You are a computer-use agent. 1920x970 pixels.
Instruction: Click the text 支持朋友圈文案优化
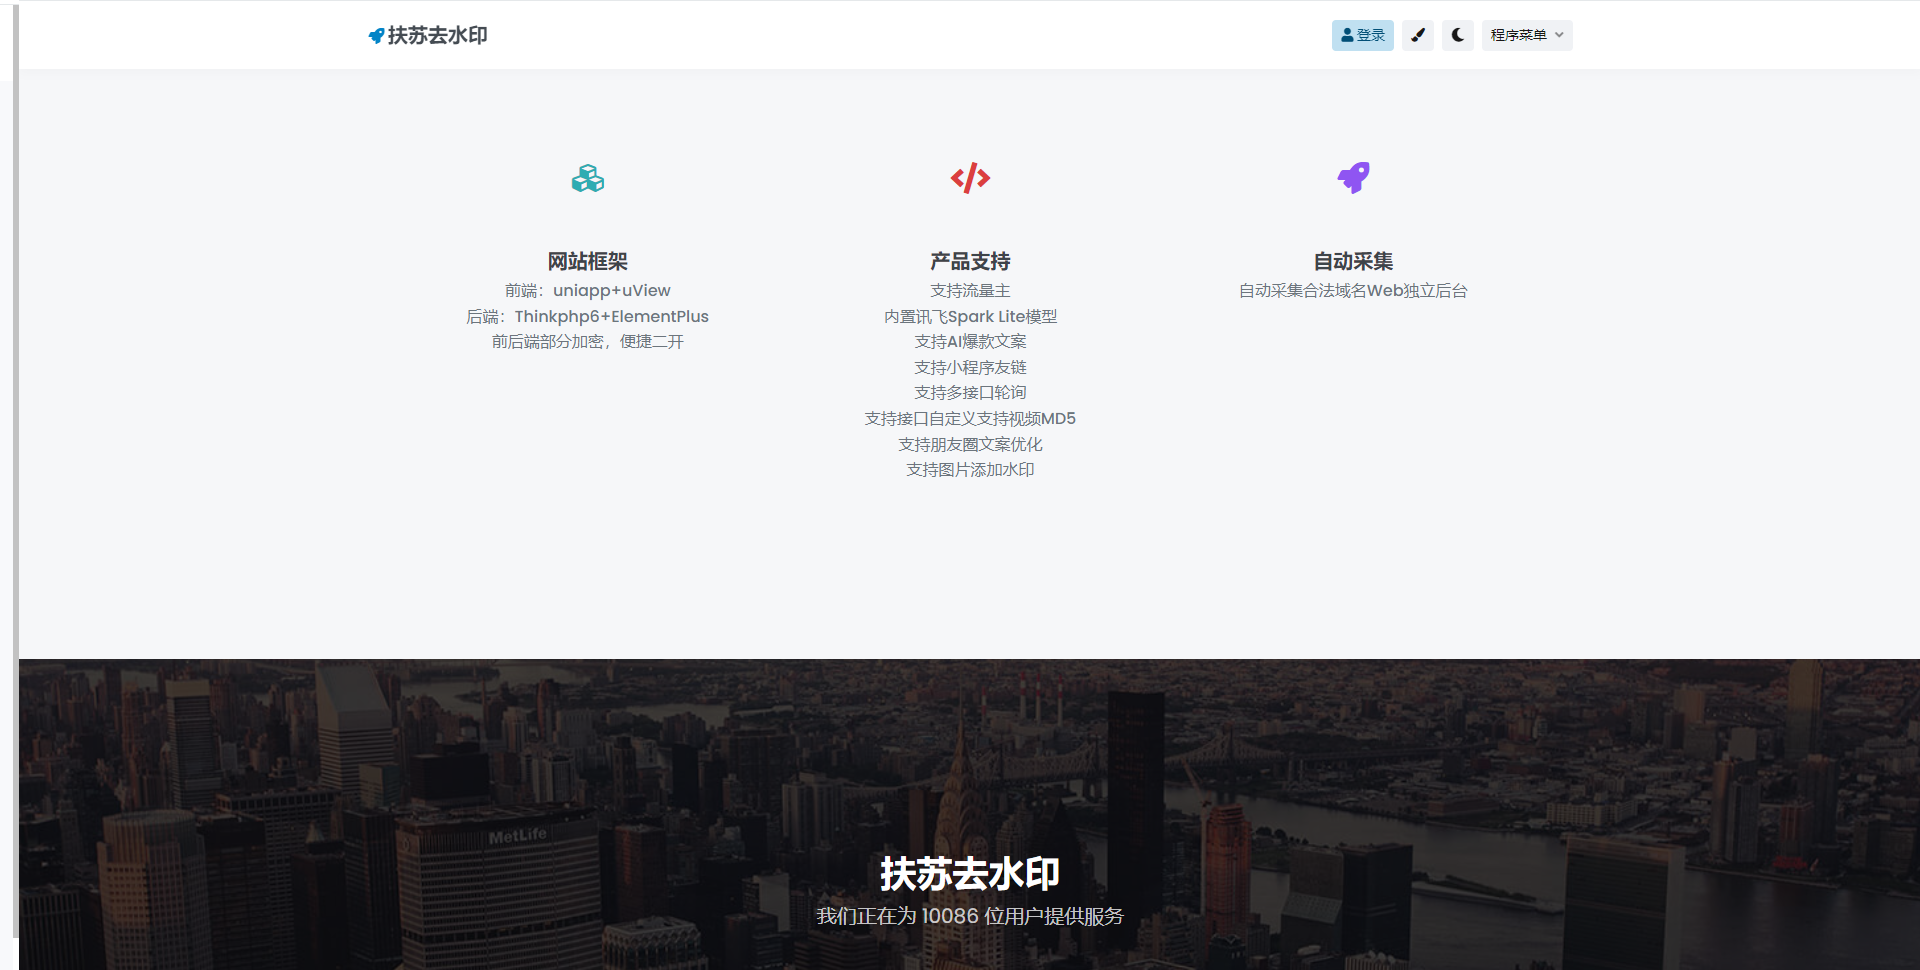[970, 444]
